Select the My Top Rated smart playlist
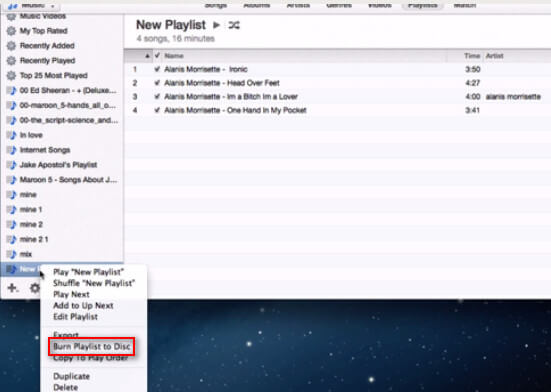 click(43, 31)
